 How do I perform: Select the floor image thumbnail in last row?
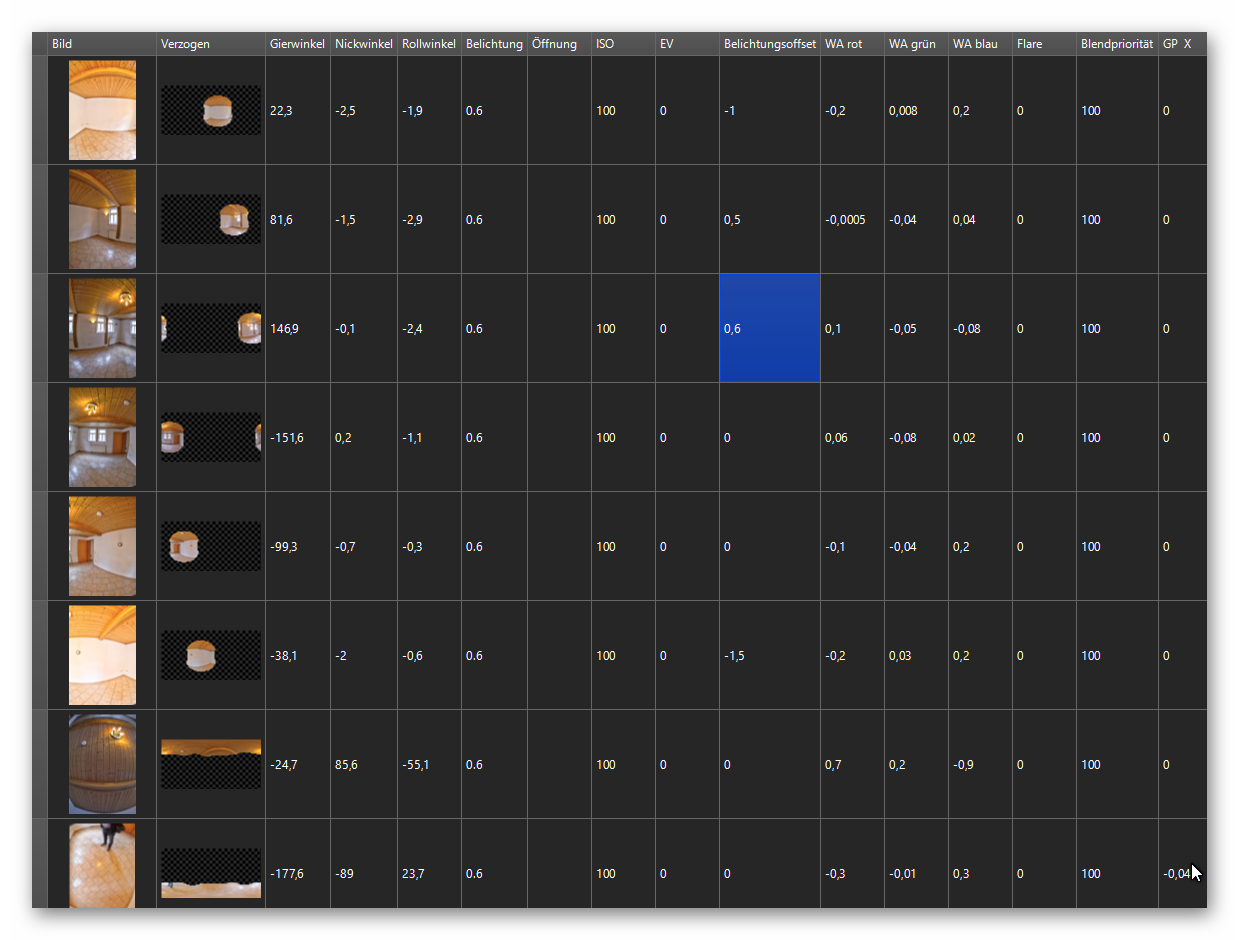point(102,866)
